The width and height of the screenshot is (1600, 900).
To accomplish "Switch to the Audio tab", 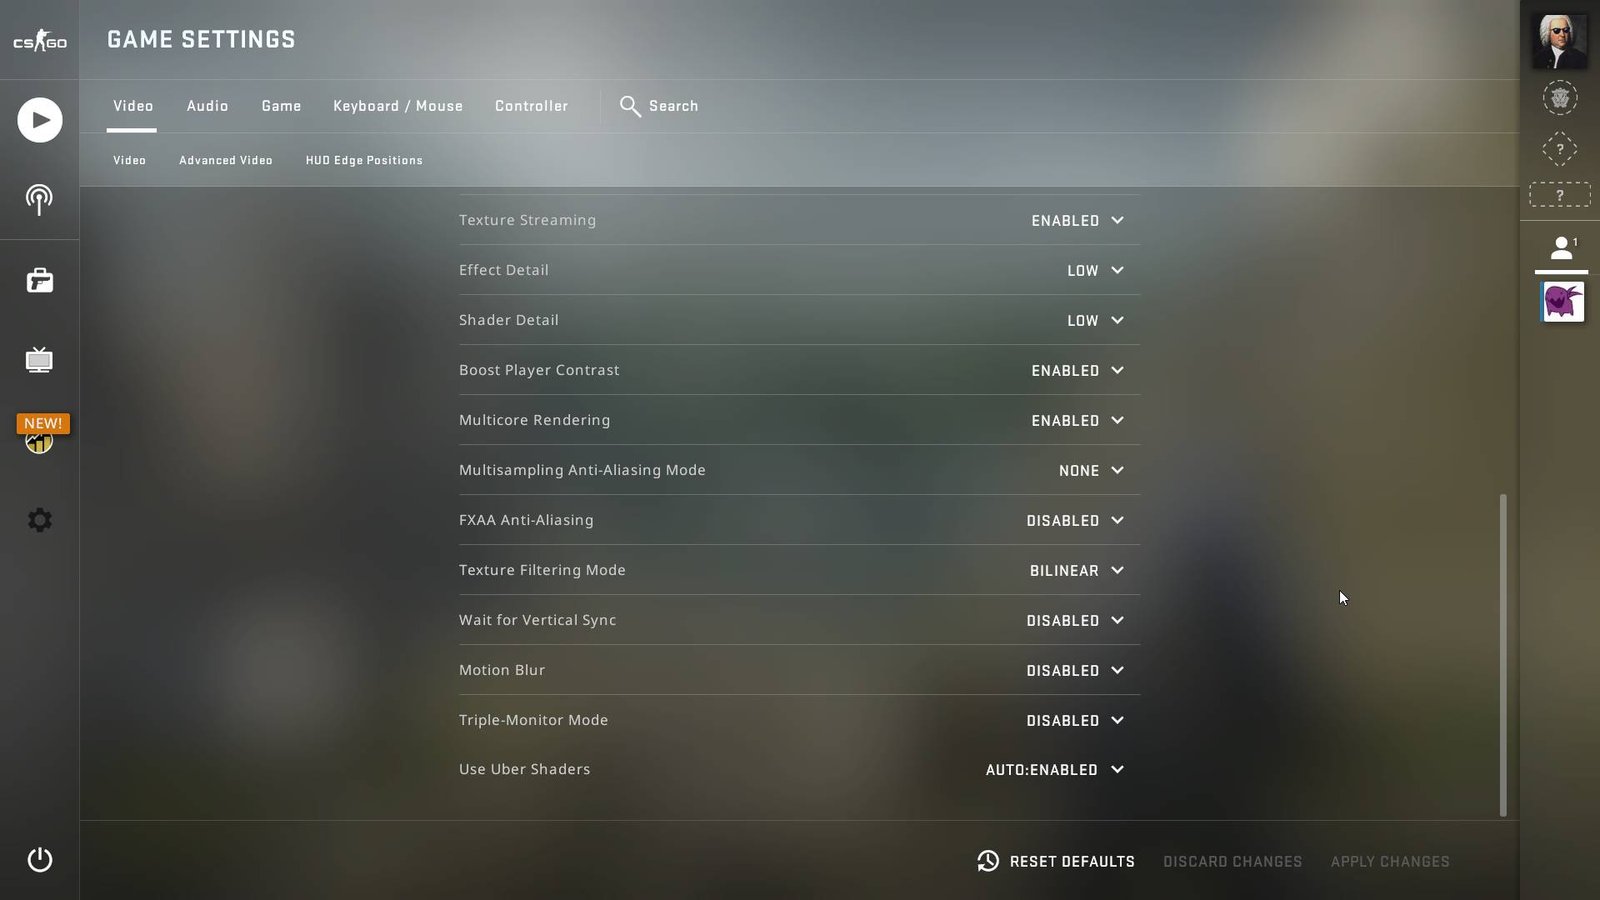I will pyautogui.click(x=207, y=106).
